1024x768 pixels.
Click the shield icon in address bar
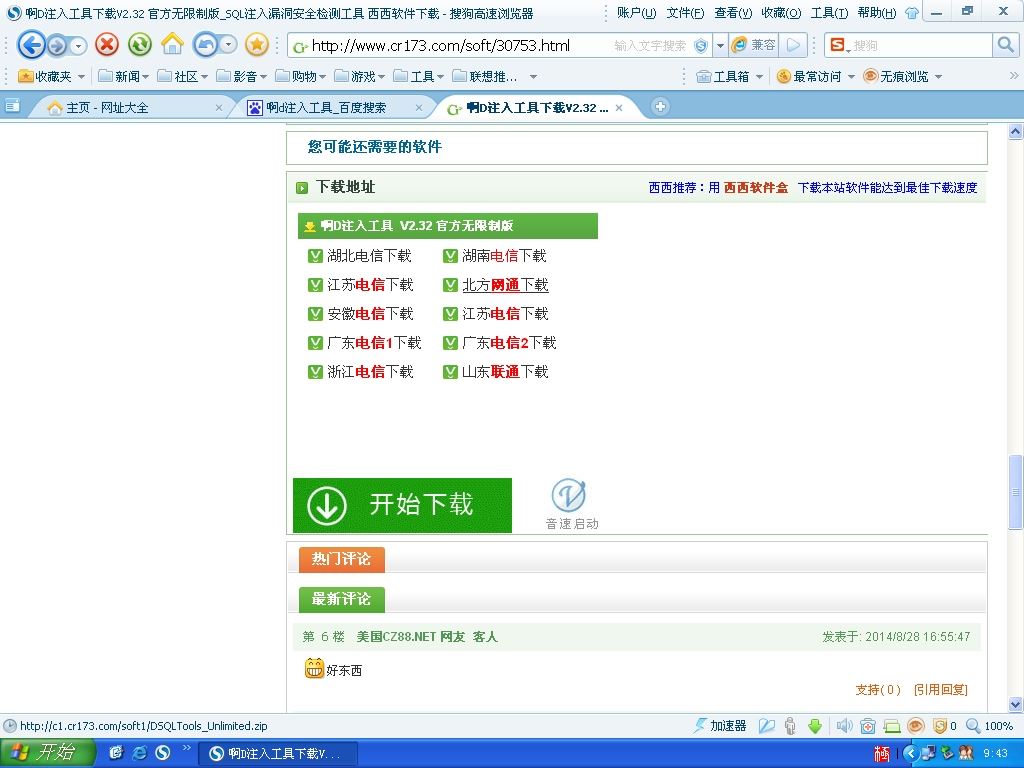(x=701, y=46)
